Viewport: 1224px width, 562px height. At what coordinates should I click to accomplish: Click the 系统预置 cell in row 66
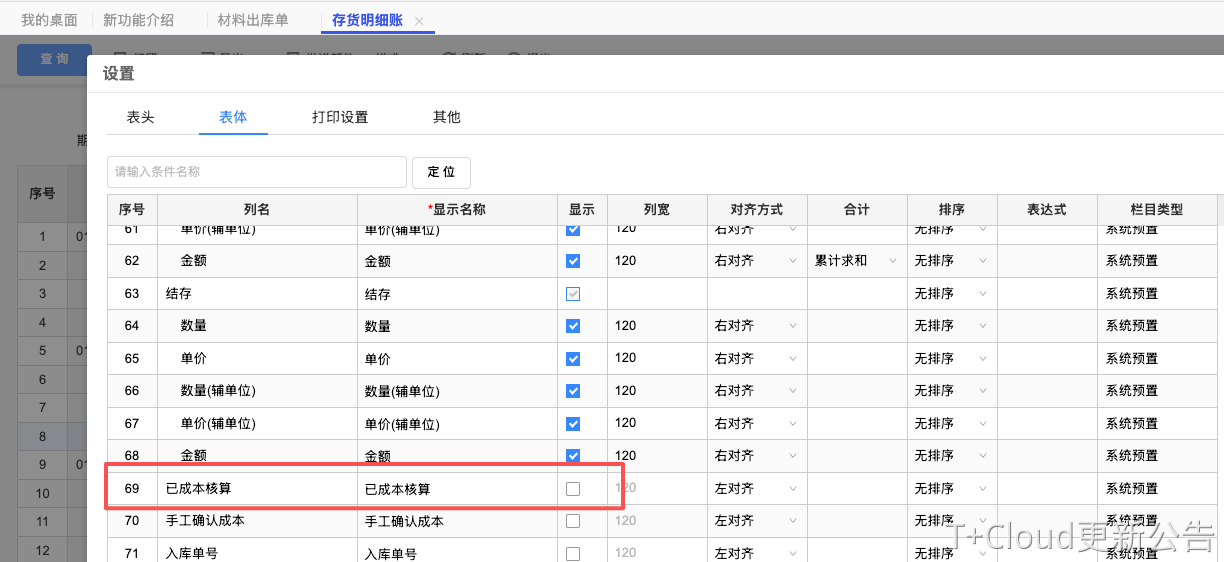[x=1157, y=391]
